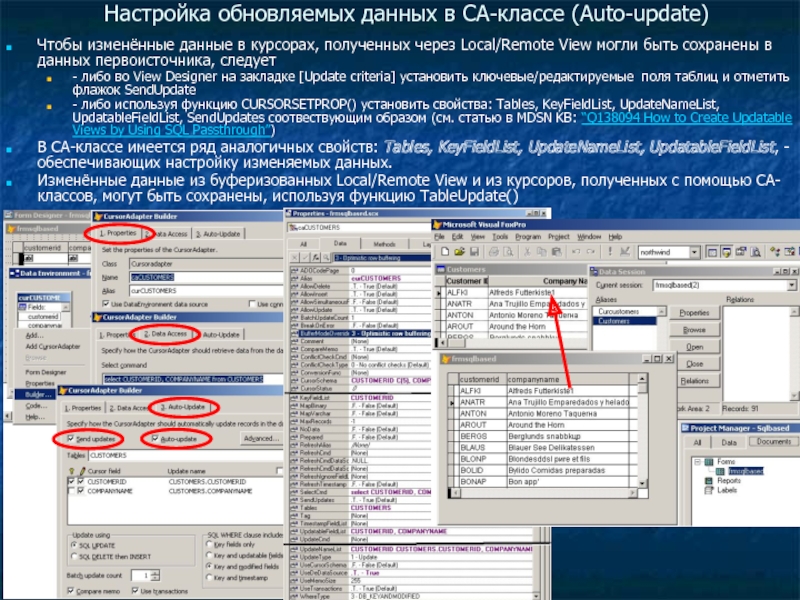Viewport: 800px width, 600px height.
Task: Click the Tables input field containing CUSTOMERS
Action: [185, 455]
